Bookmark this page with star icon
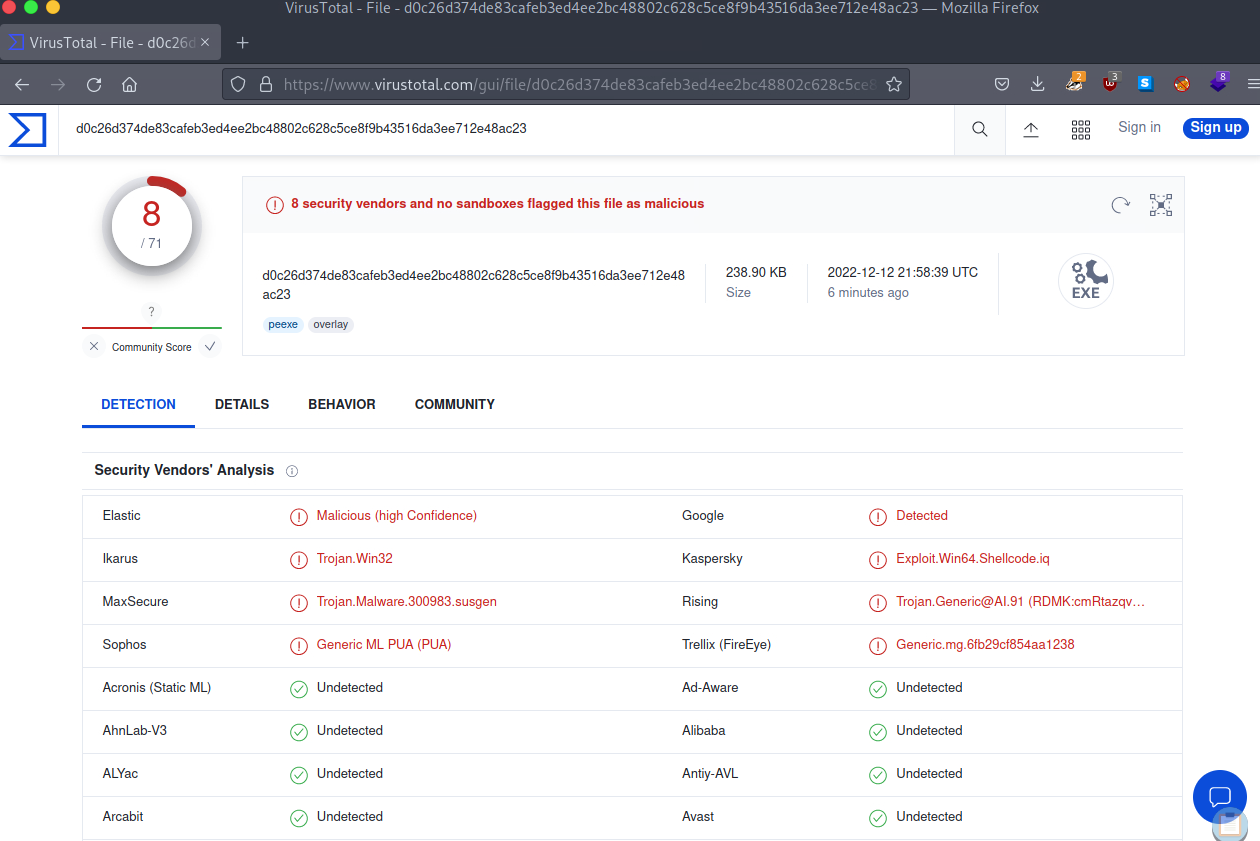Screen dimensions: 1260x841 click(894, 85)
